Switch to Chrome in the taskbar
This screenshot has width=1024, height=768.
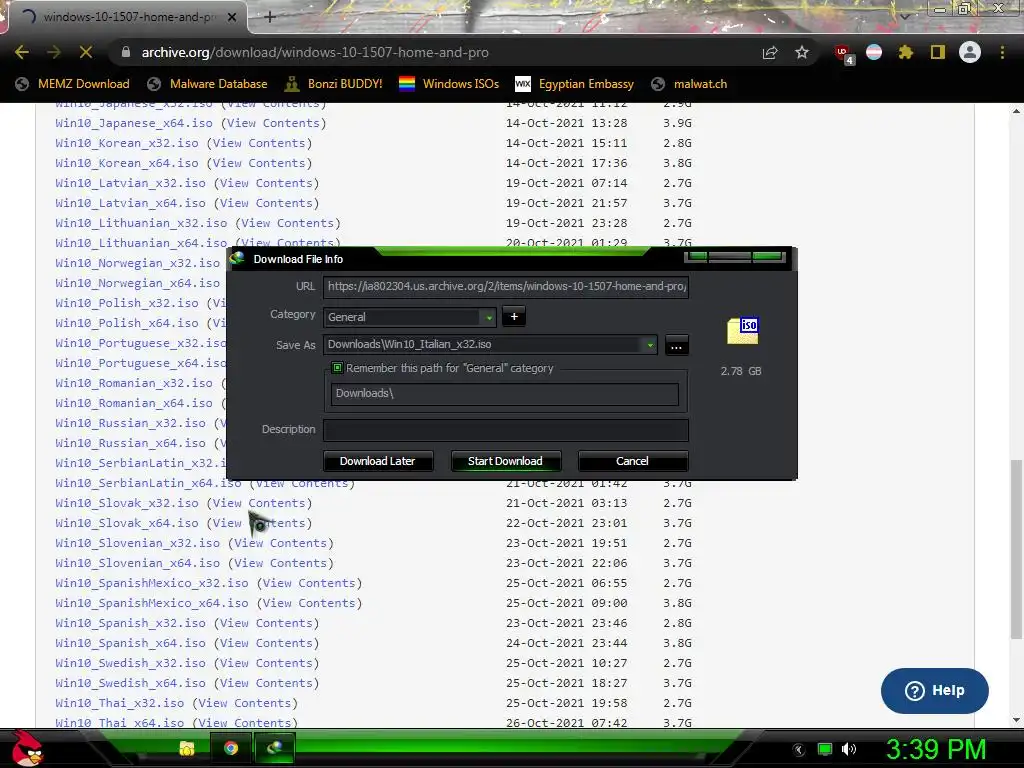pyautogui.click(x=231, y=748)
